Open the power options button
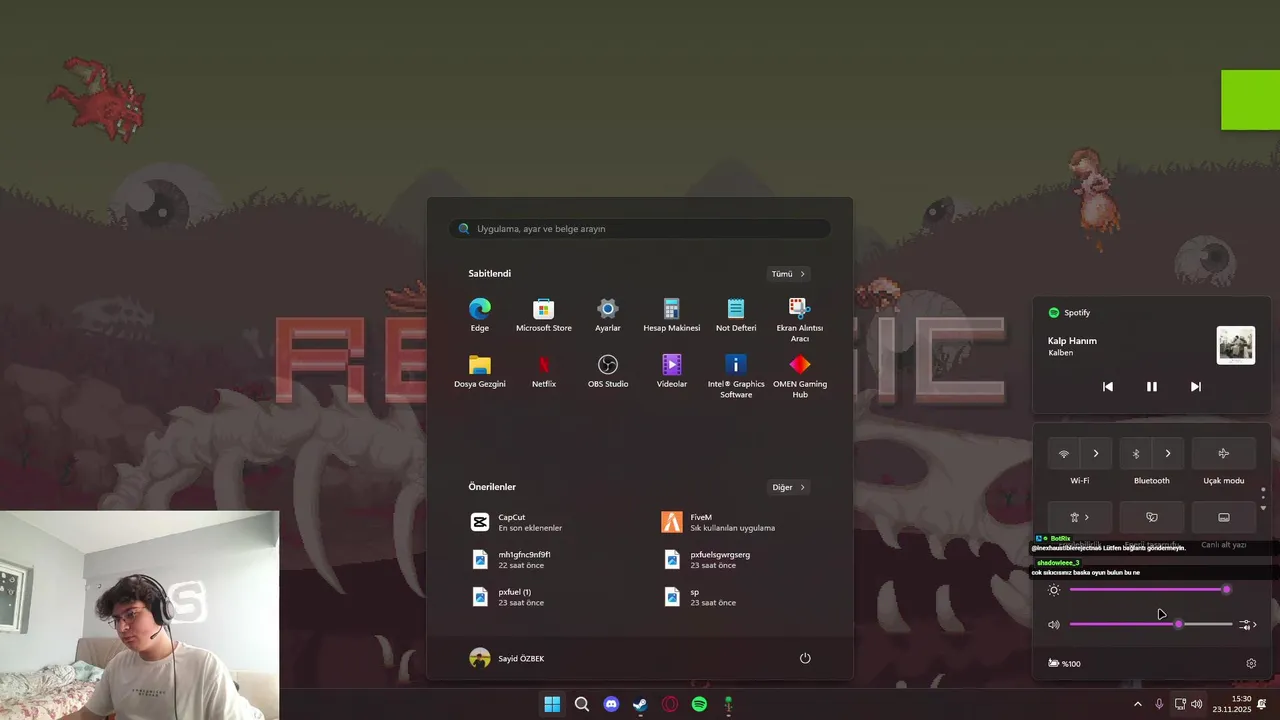The height and width of the screenshot is (720, 1280). coord(805,658)
